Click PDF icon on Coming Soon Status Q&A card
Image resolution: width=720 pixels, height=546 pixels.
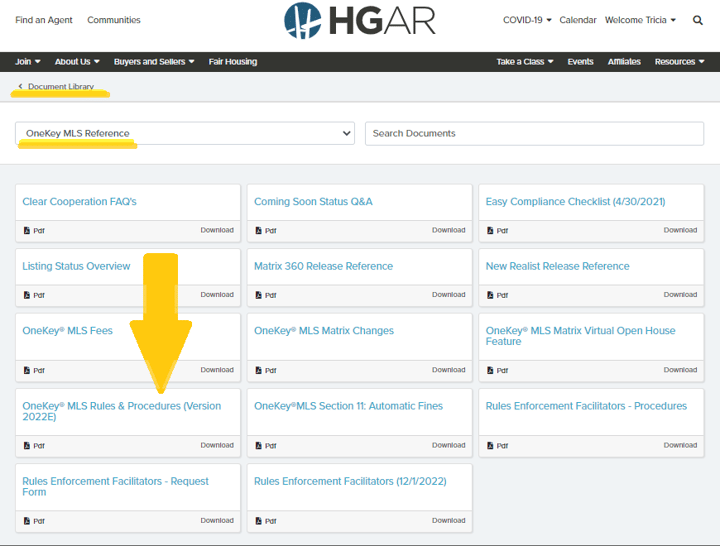point(259,231)
